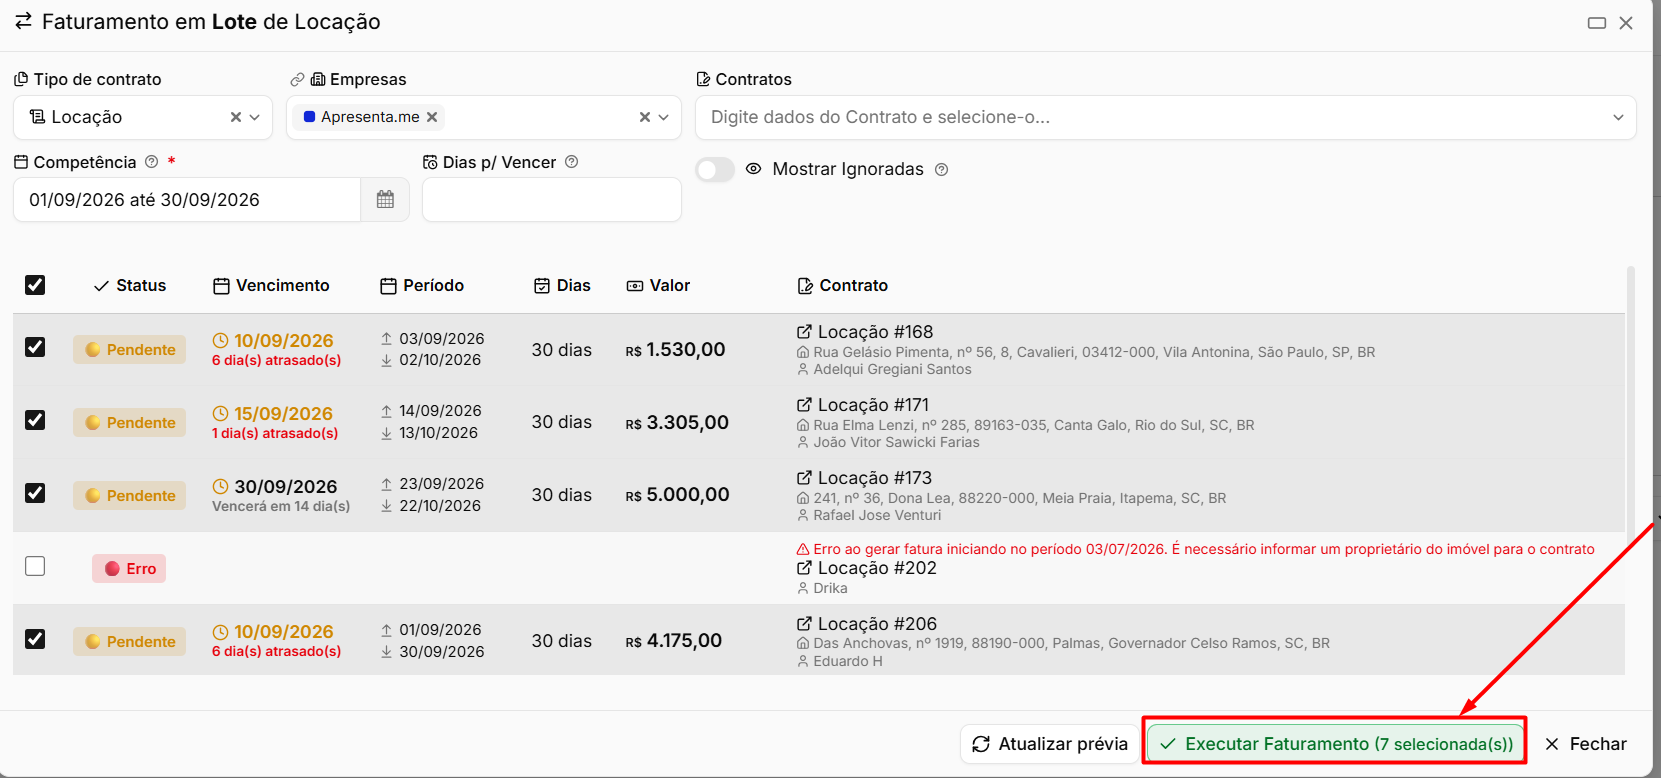Expand the Empresas dropdown arrow

point(664,117)
